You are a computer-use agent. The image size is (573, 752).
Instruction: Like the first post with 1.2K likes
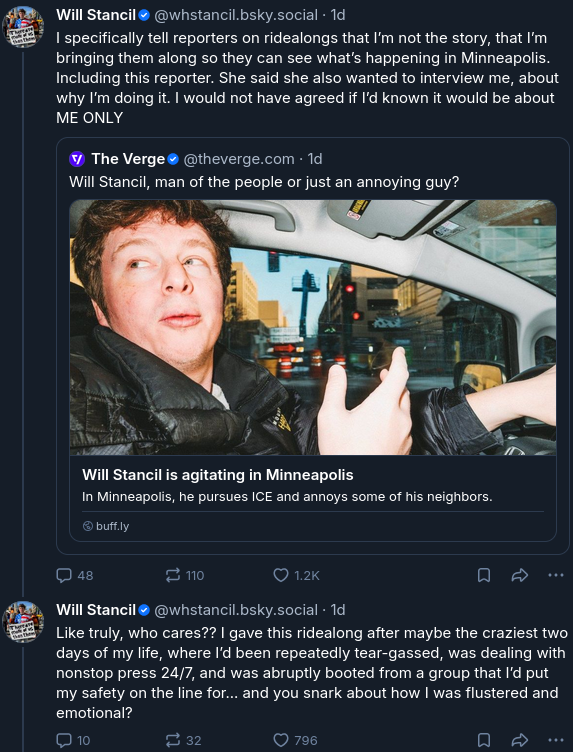(296, 575)
